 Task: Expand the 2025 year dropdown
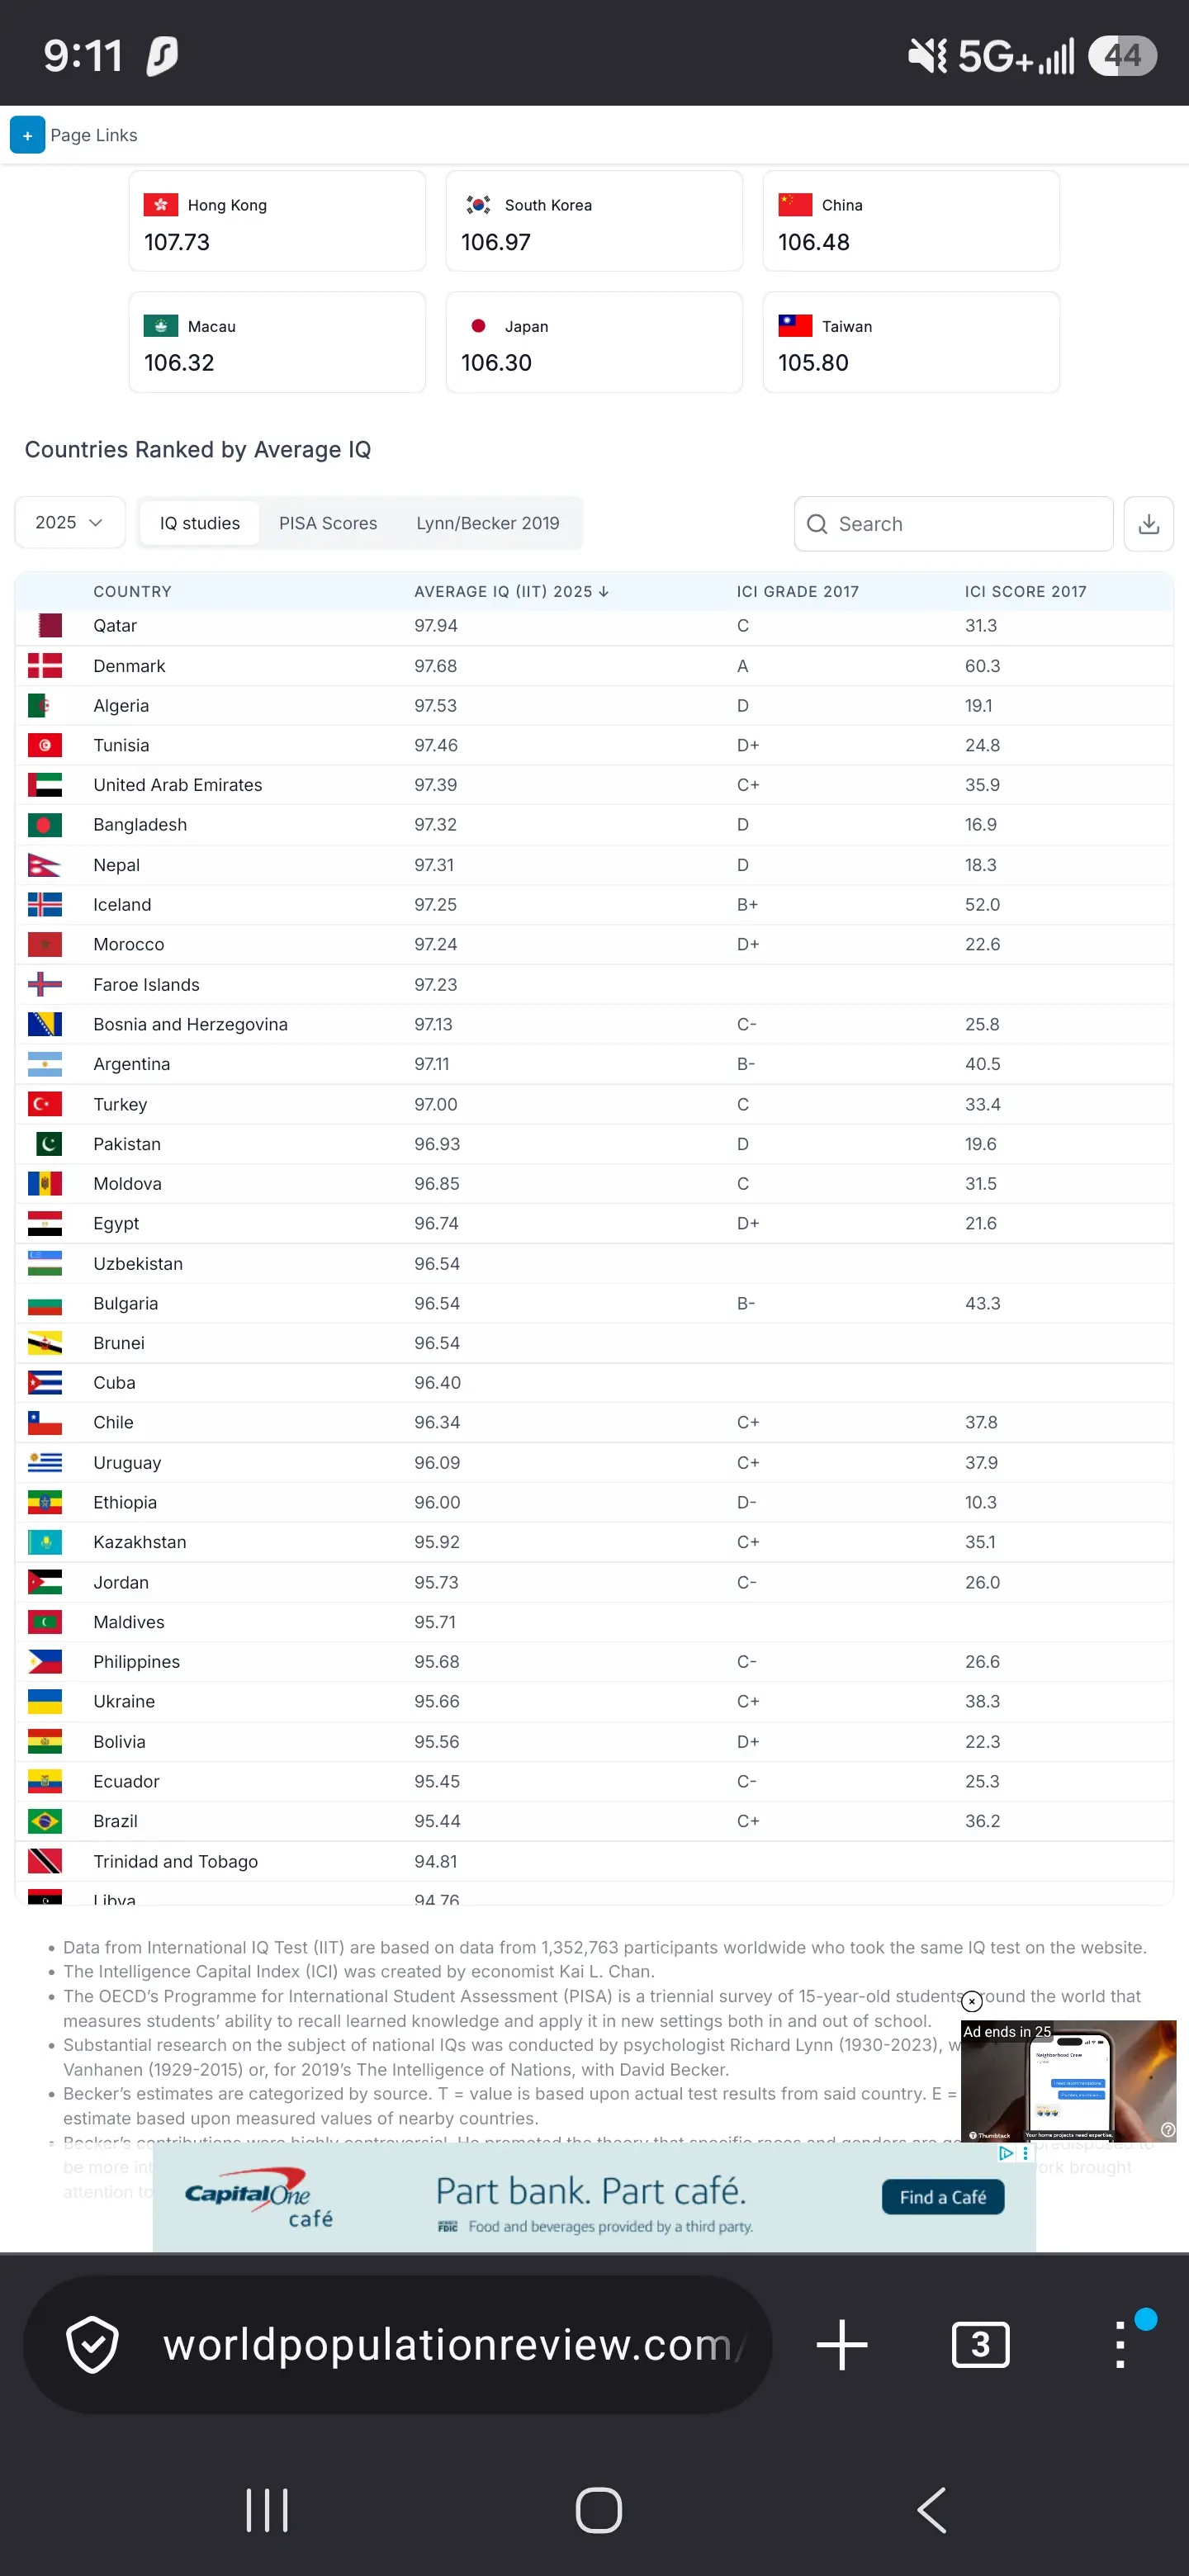(69, 522)
